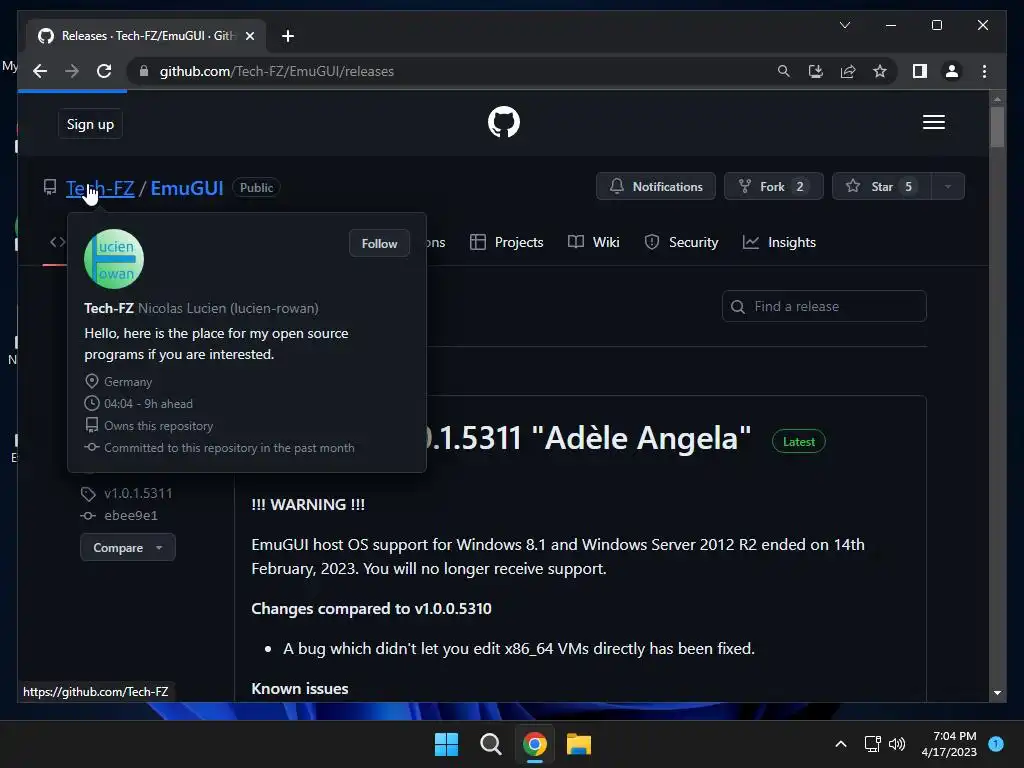Go forward to next page

pyautogui.click(x=72, y=71)
